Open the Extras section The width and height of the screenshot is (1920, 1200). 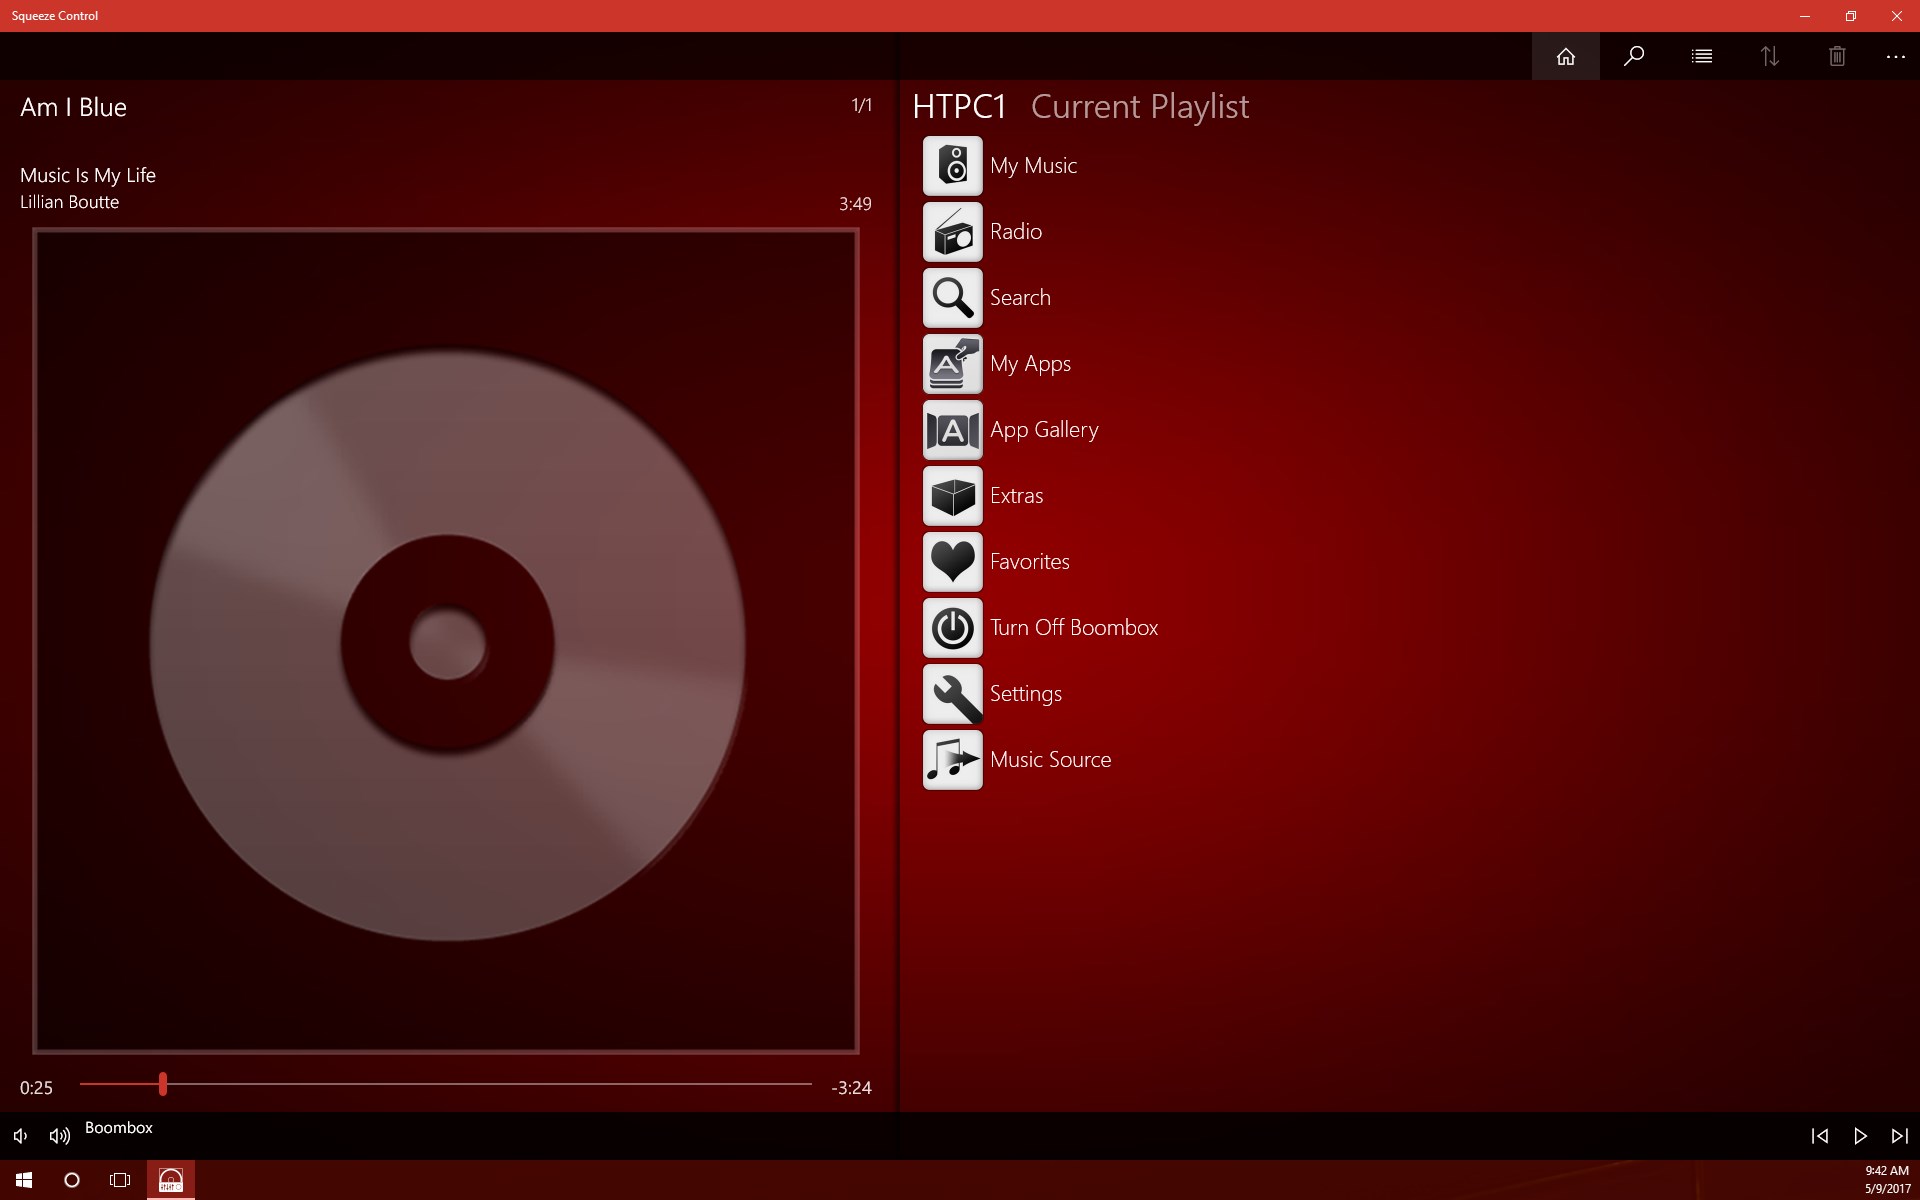click(1015, 495)
